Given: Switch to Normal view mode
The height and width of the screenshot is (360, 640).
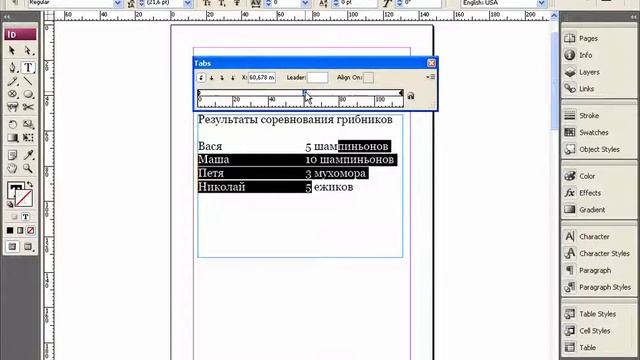Looking at the screenshot, I should (13, 247).
